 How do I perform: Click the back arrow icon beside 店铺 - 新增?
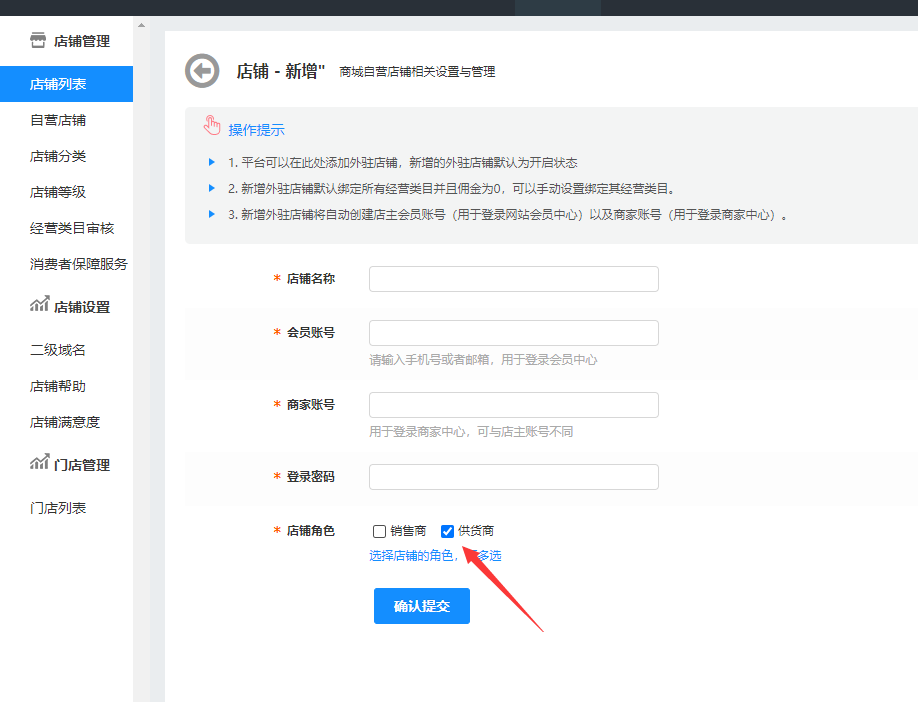202,71
